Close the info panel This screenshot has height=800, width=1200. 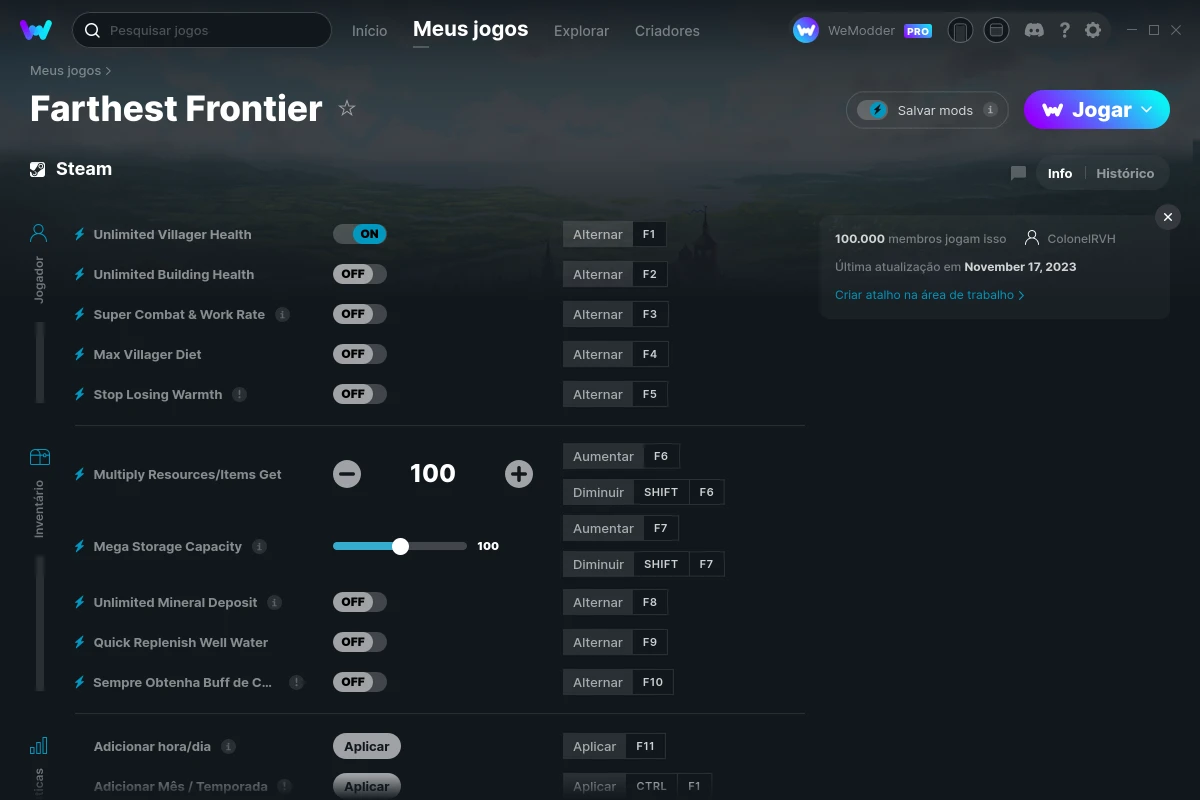tap(1167, 217)
